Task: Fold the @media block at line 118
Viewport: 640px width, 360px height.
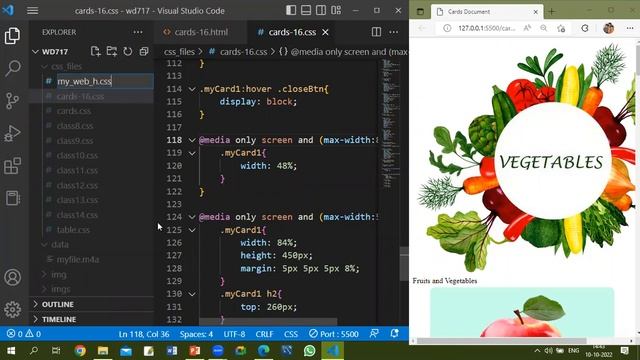Action: click(x=192, y=140)
